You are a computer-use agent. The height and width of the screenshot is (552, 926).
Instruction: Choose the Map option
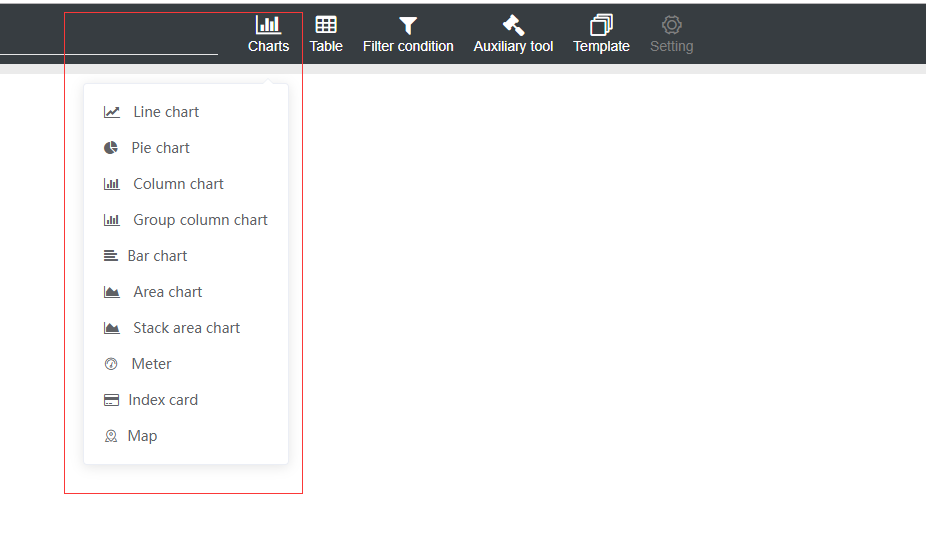pos(186,436)
